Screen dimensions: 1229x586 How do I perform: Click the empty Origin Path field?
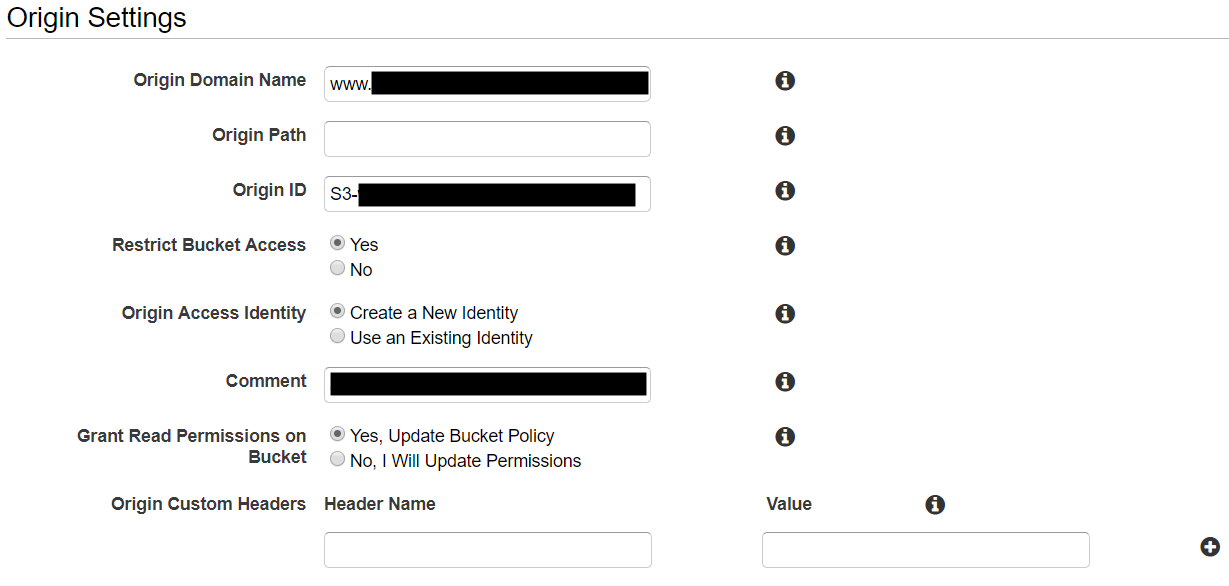point(487,139)
